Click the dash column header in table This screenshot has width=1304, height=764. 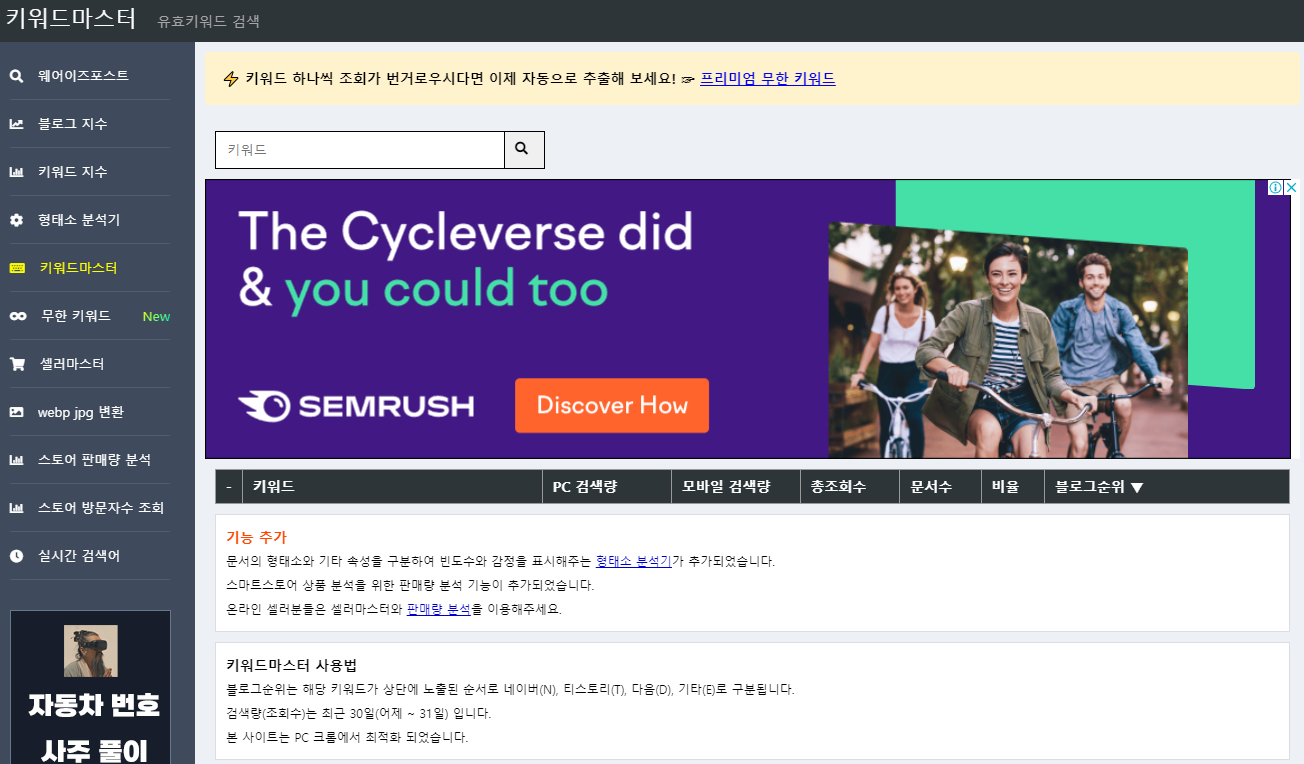(x=229, y=487)
